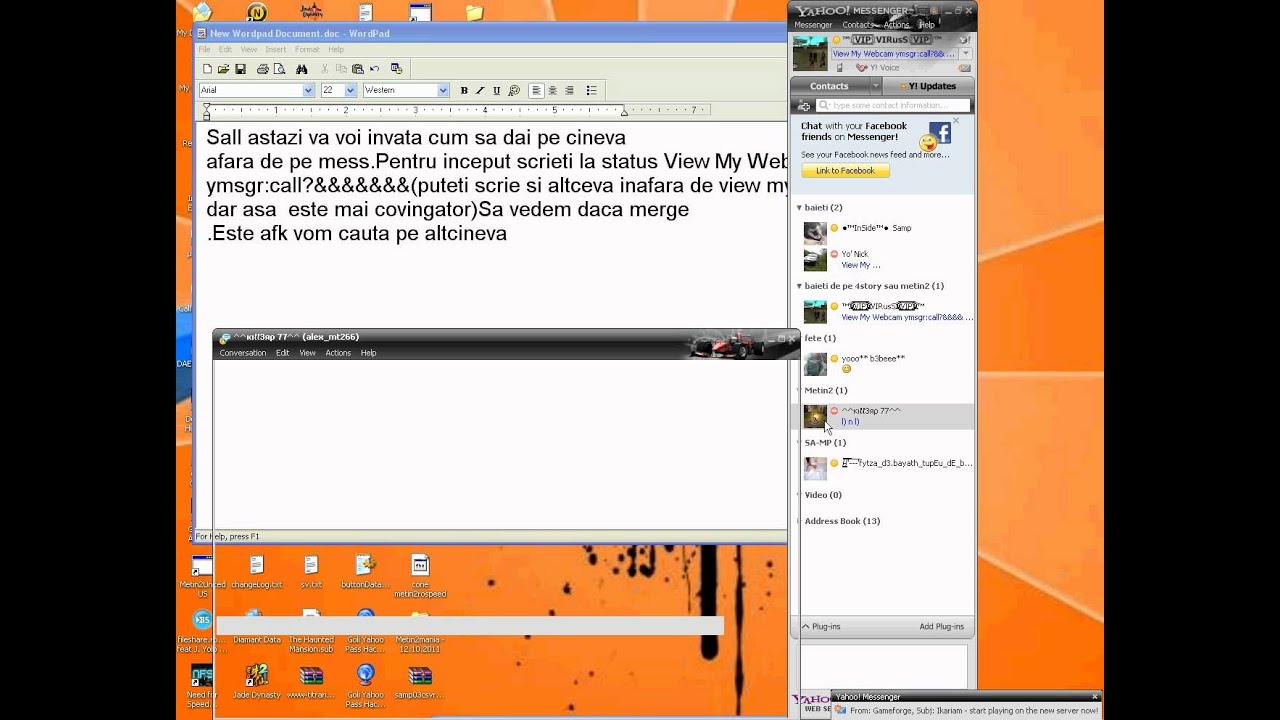Open the sv.txt desktop file

311,572
